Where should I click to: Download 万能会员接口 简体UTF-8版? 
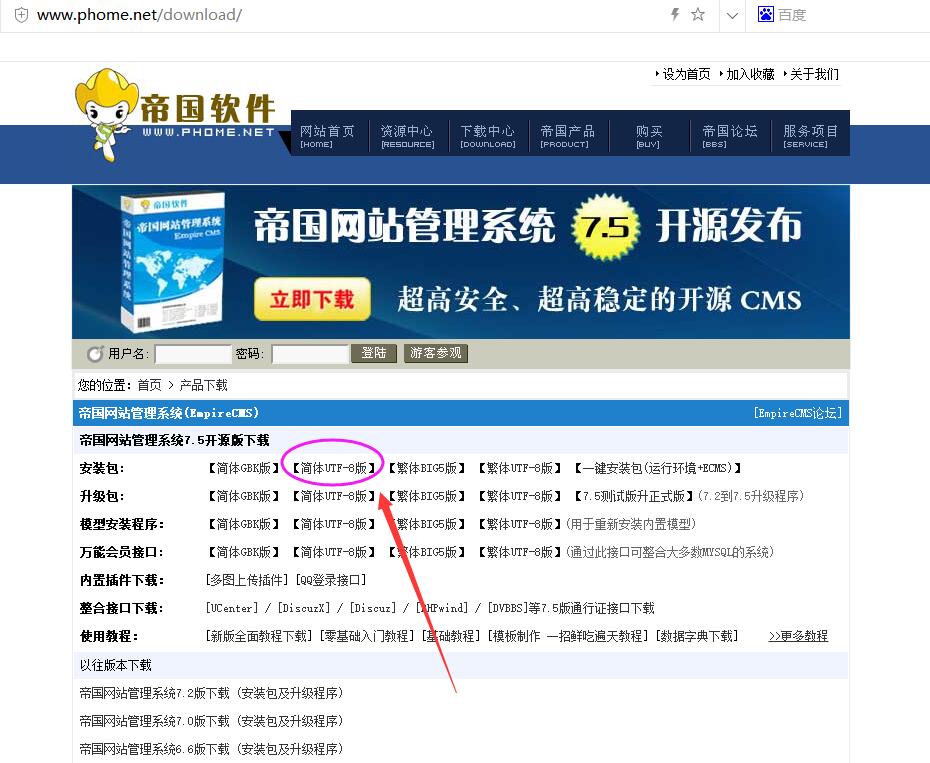pyautogui.click(x=334, y=552)
